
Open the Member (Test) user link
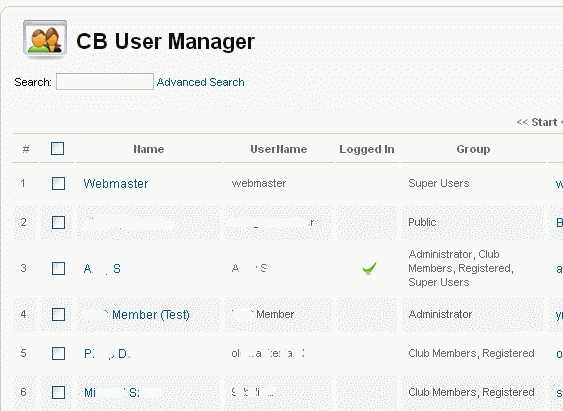pos(151,315)
